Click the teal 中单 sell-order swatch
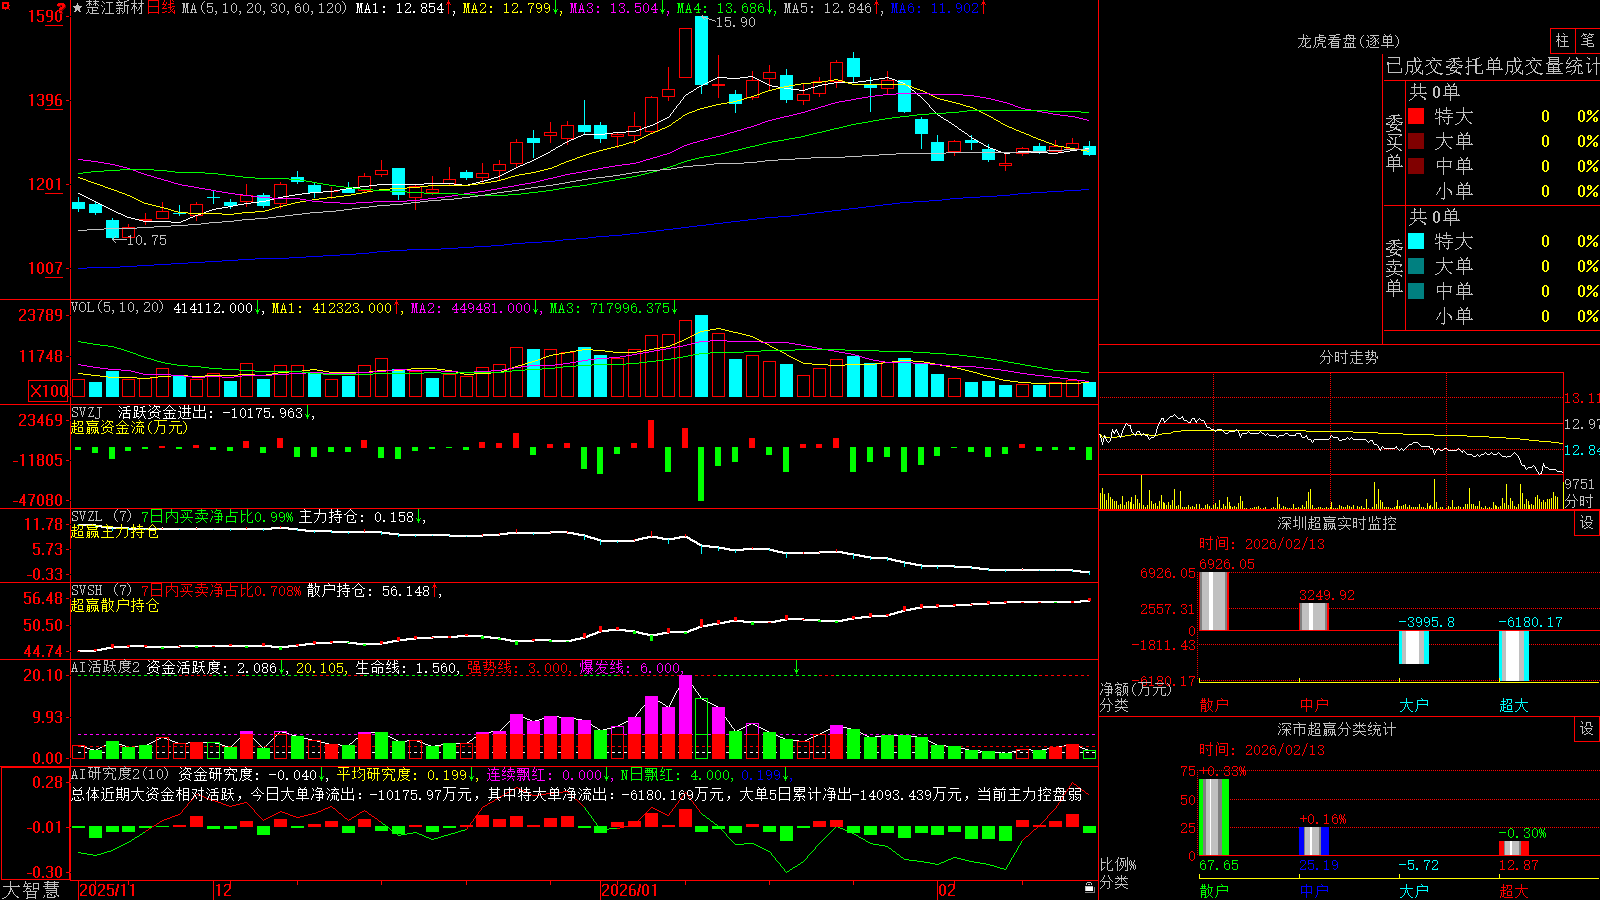The image size is (1600, 900). pos(1416,291)
